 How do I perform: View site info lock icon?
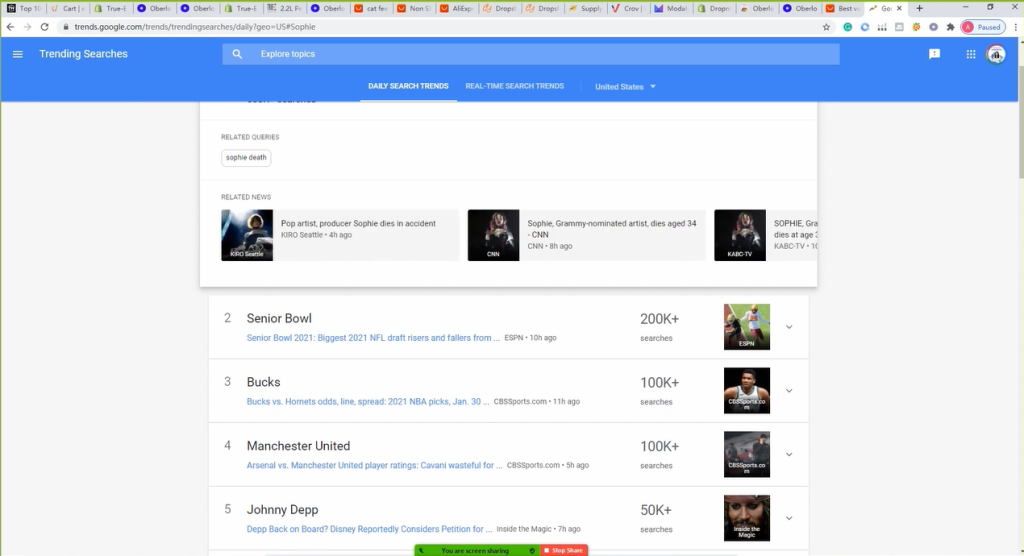[65, 27]
